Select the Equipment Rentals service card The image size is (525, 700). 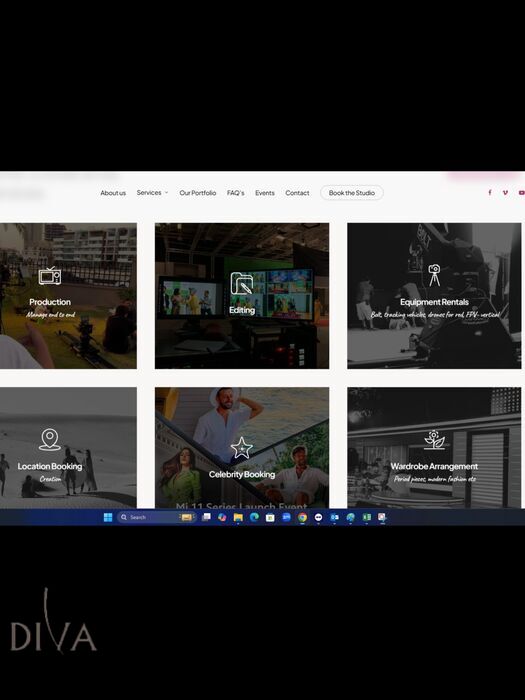pos(434,296)
